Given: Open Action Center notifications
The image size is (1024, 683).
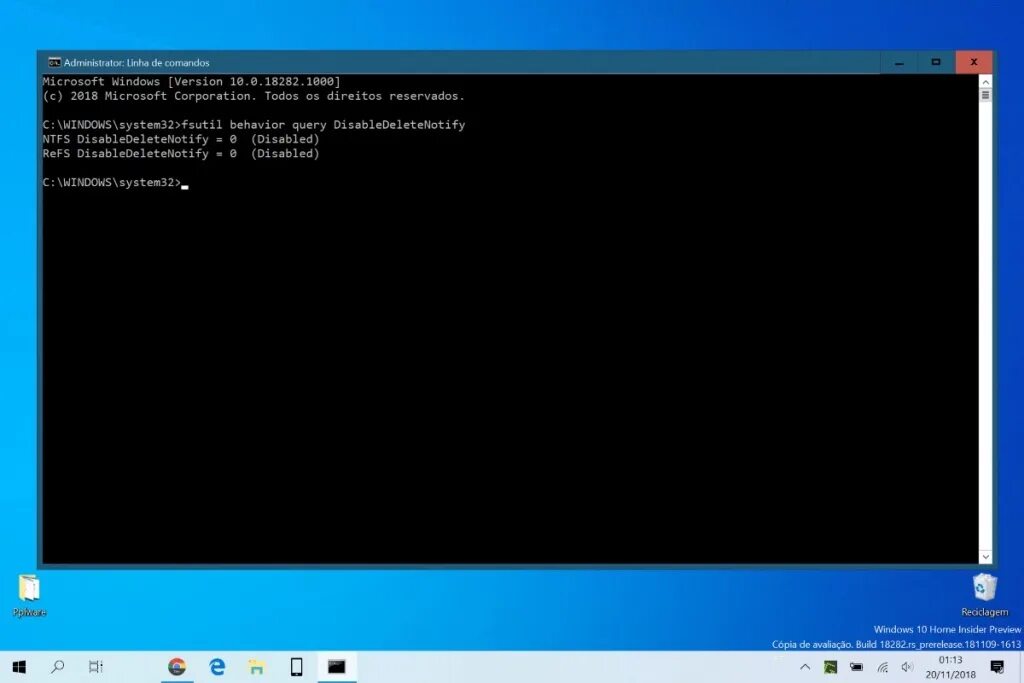Looking at the screenshot, I should [997, 666].
